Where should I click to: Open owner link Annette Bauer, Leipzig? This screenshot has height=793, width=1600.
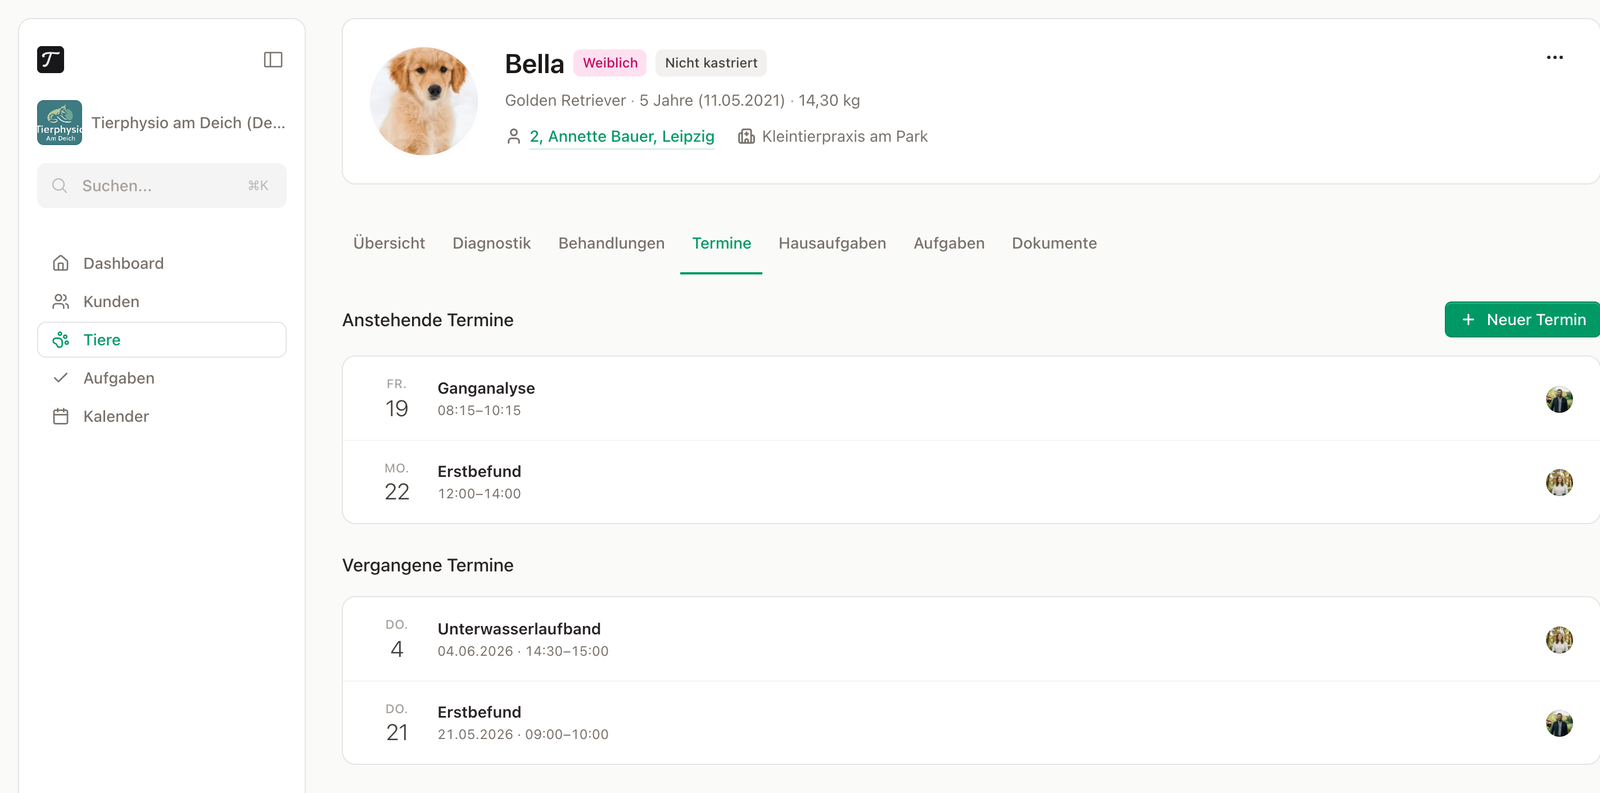(622, 136)
